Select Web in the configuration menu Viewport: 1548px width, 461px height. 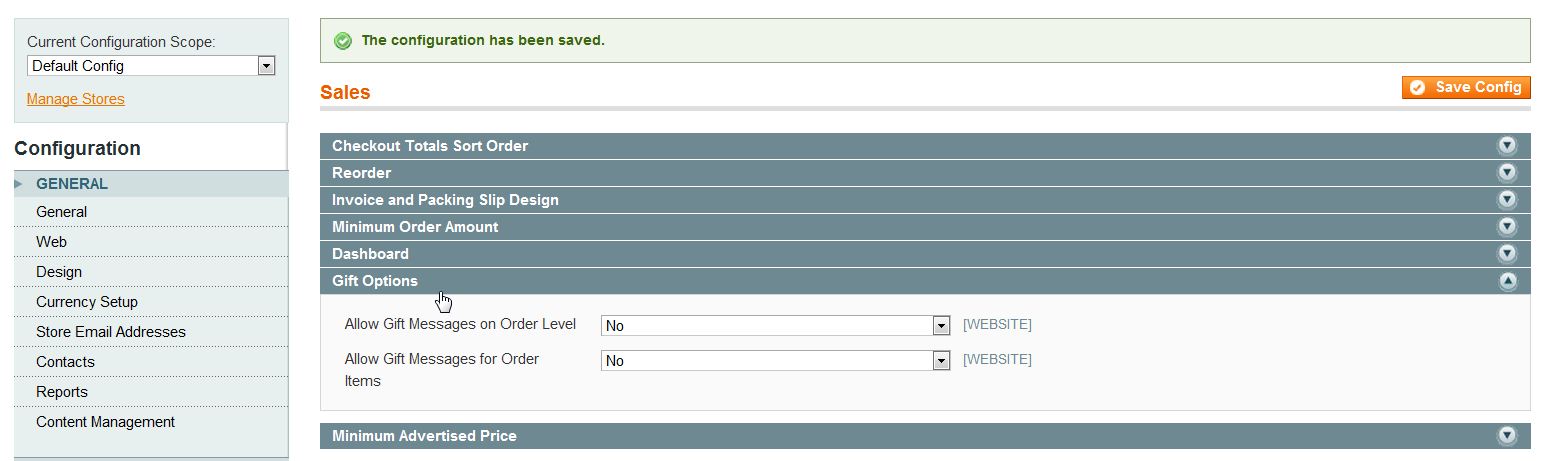coord(51,242)
